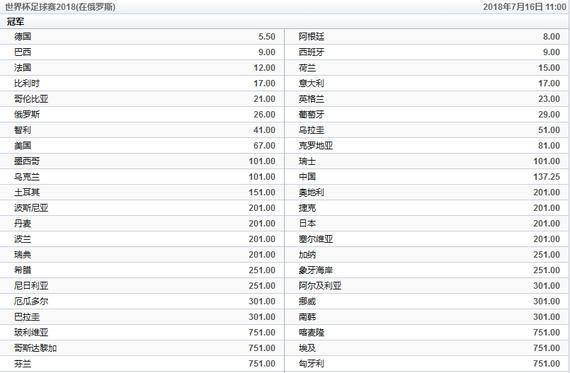Select the 巴西 team name
This screenshot has height=373, width=570.
pos(23,52)
